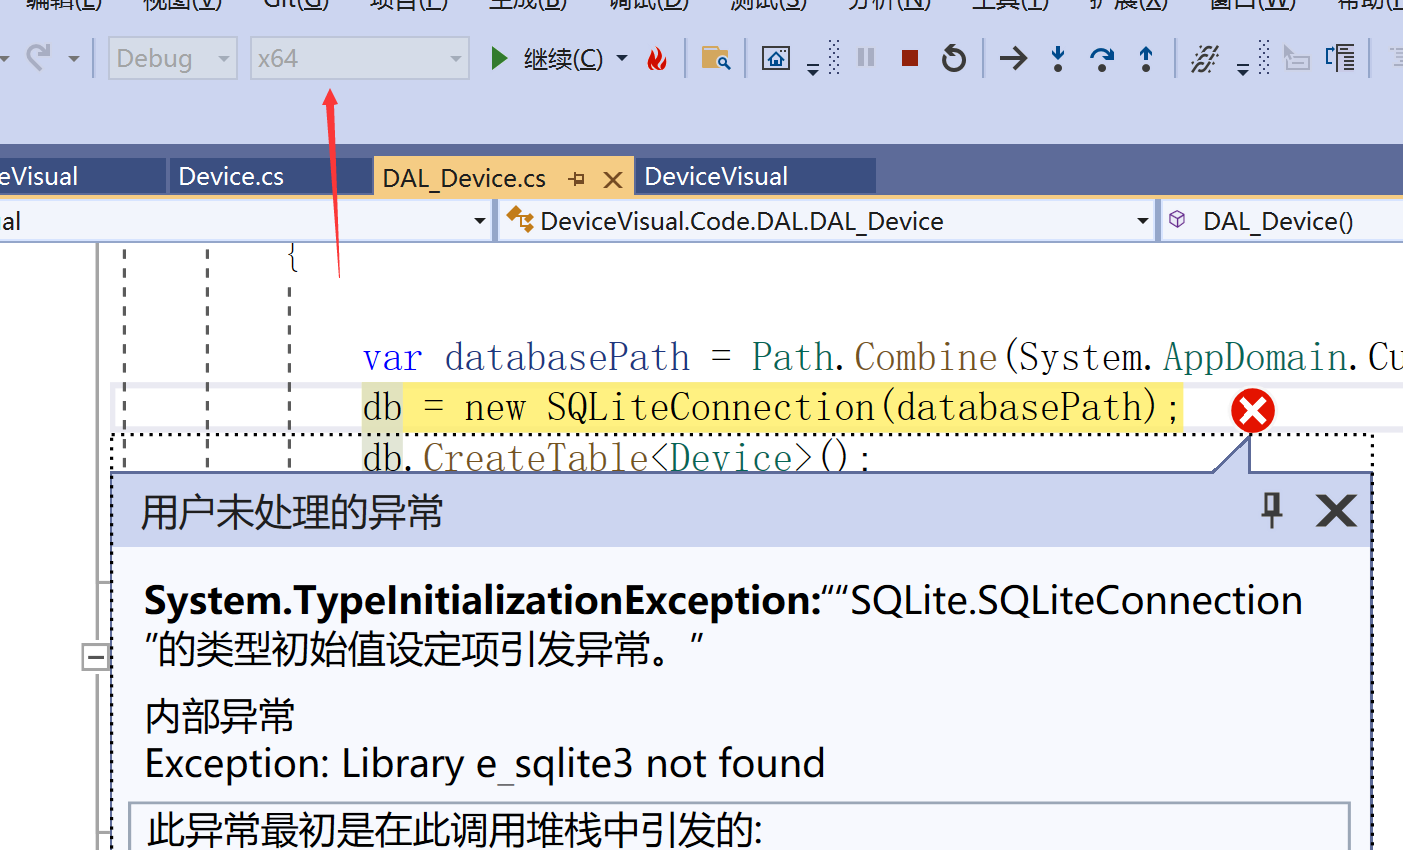Open the DAL_Device() member dropdown

[x=1280, y=220]
